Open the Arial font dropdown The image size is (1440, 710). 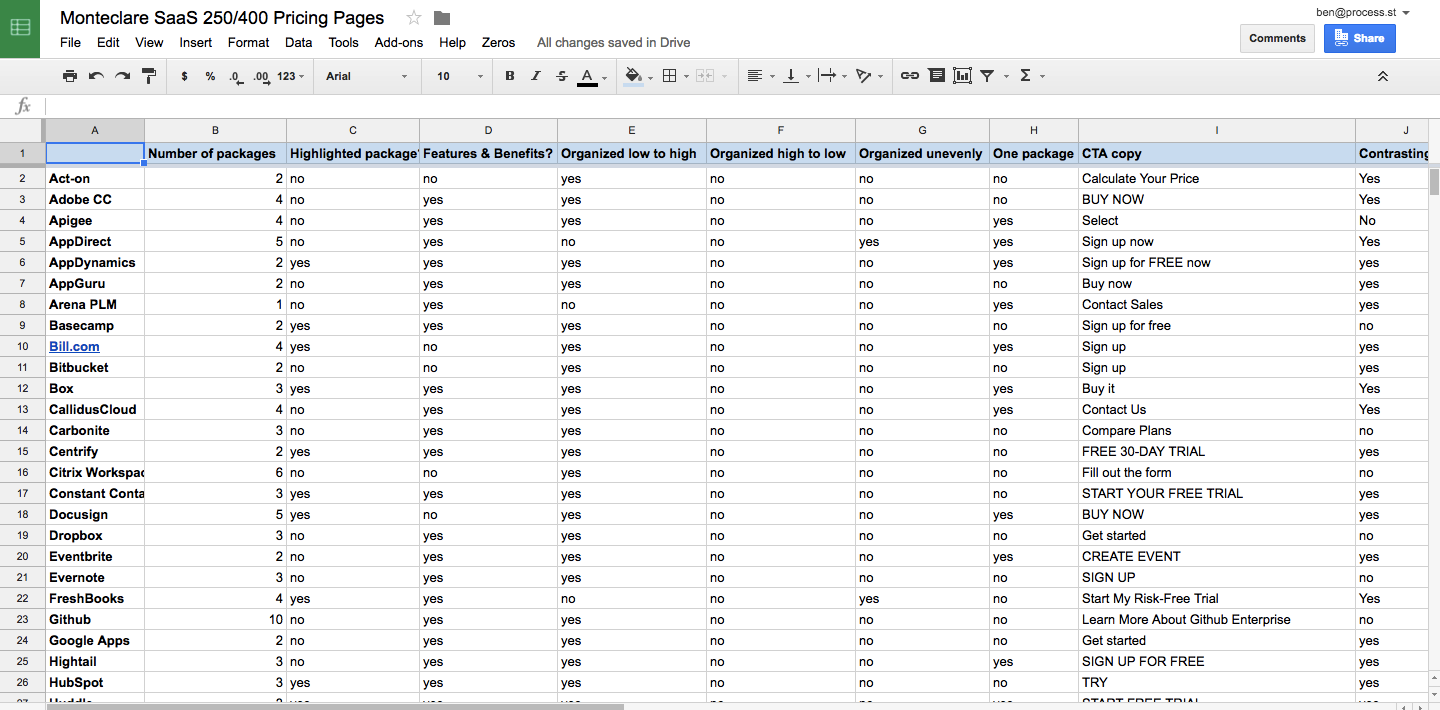pos(367,76)
